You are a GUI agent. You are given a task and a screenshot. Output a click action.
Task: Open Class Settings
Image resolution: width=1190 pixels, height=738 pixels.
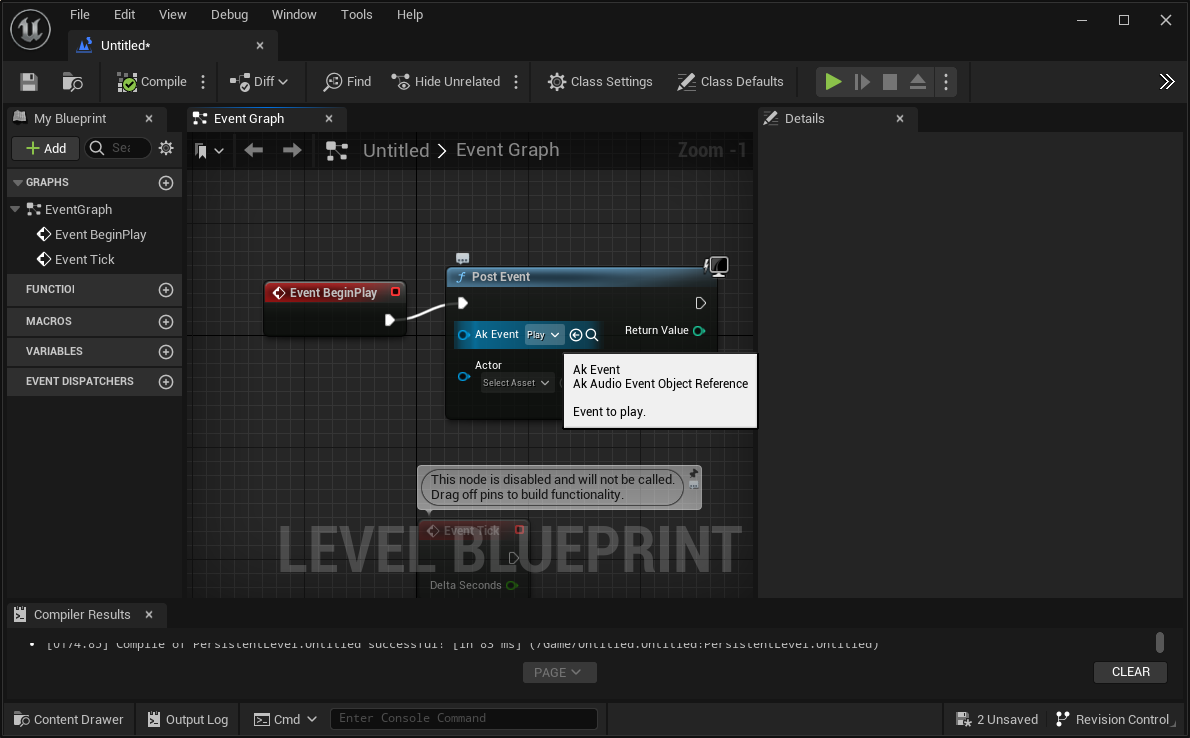coord(600,82)
